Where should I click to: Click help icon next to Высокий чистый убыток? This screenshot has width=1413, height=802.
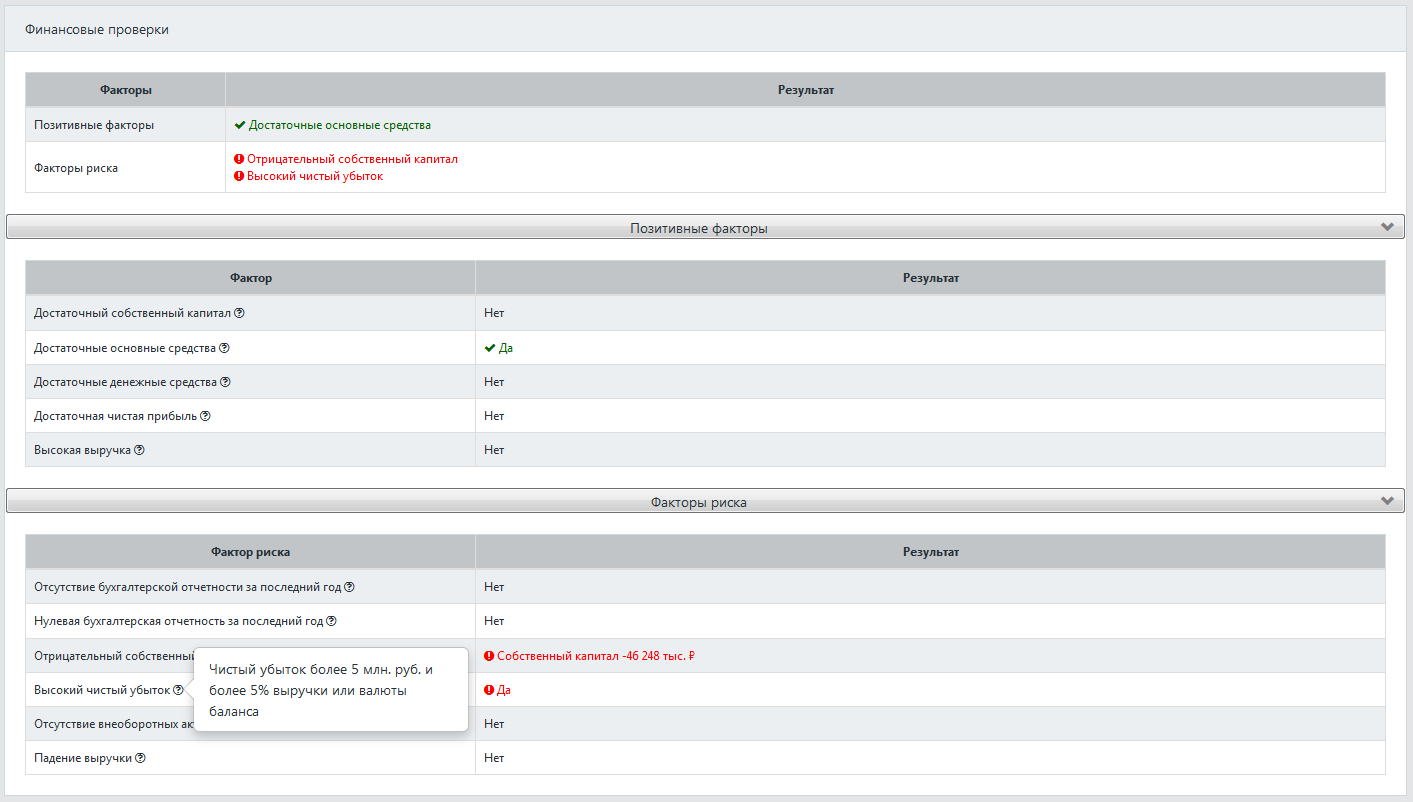tap(178, 690)
